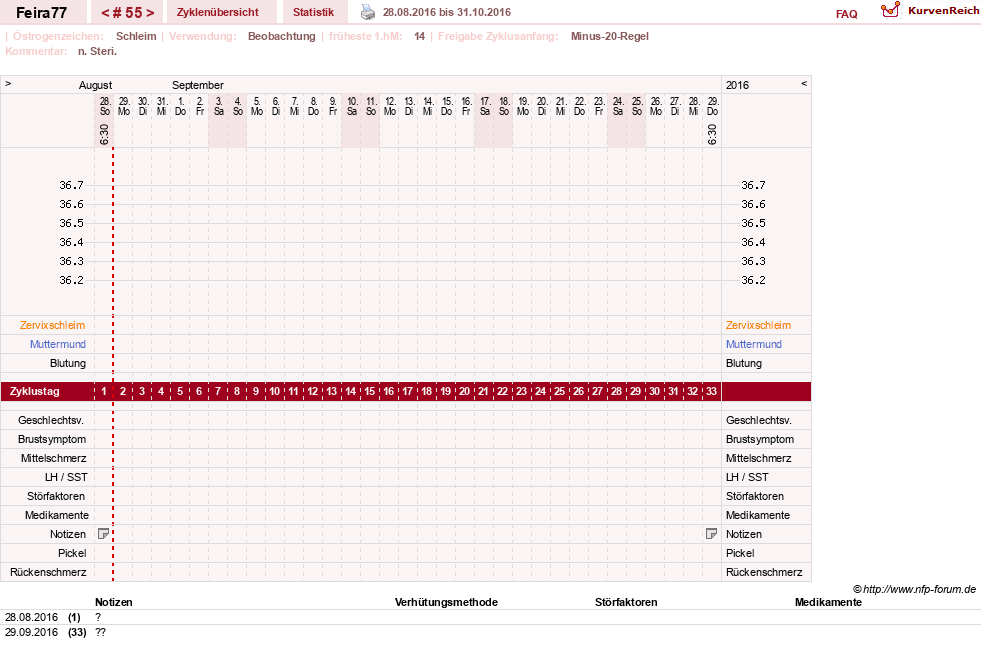Open the KurvenReich crown logo

click(890, 10)
